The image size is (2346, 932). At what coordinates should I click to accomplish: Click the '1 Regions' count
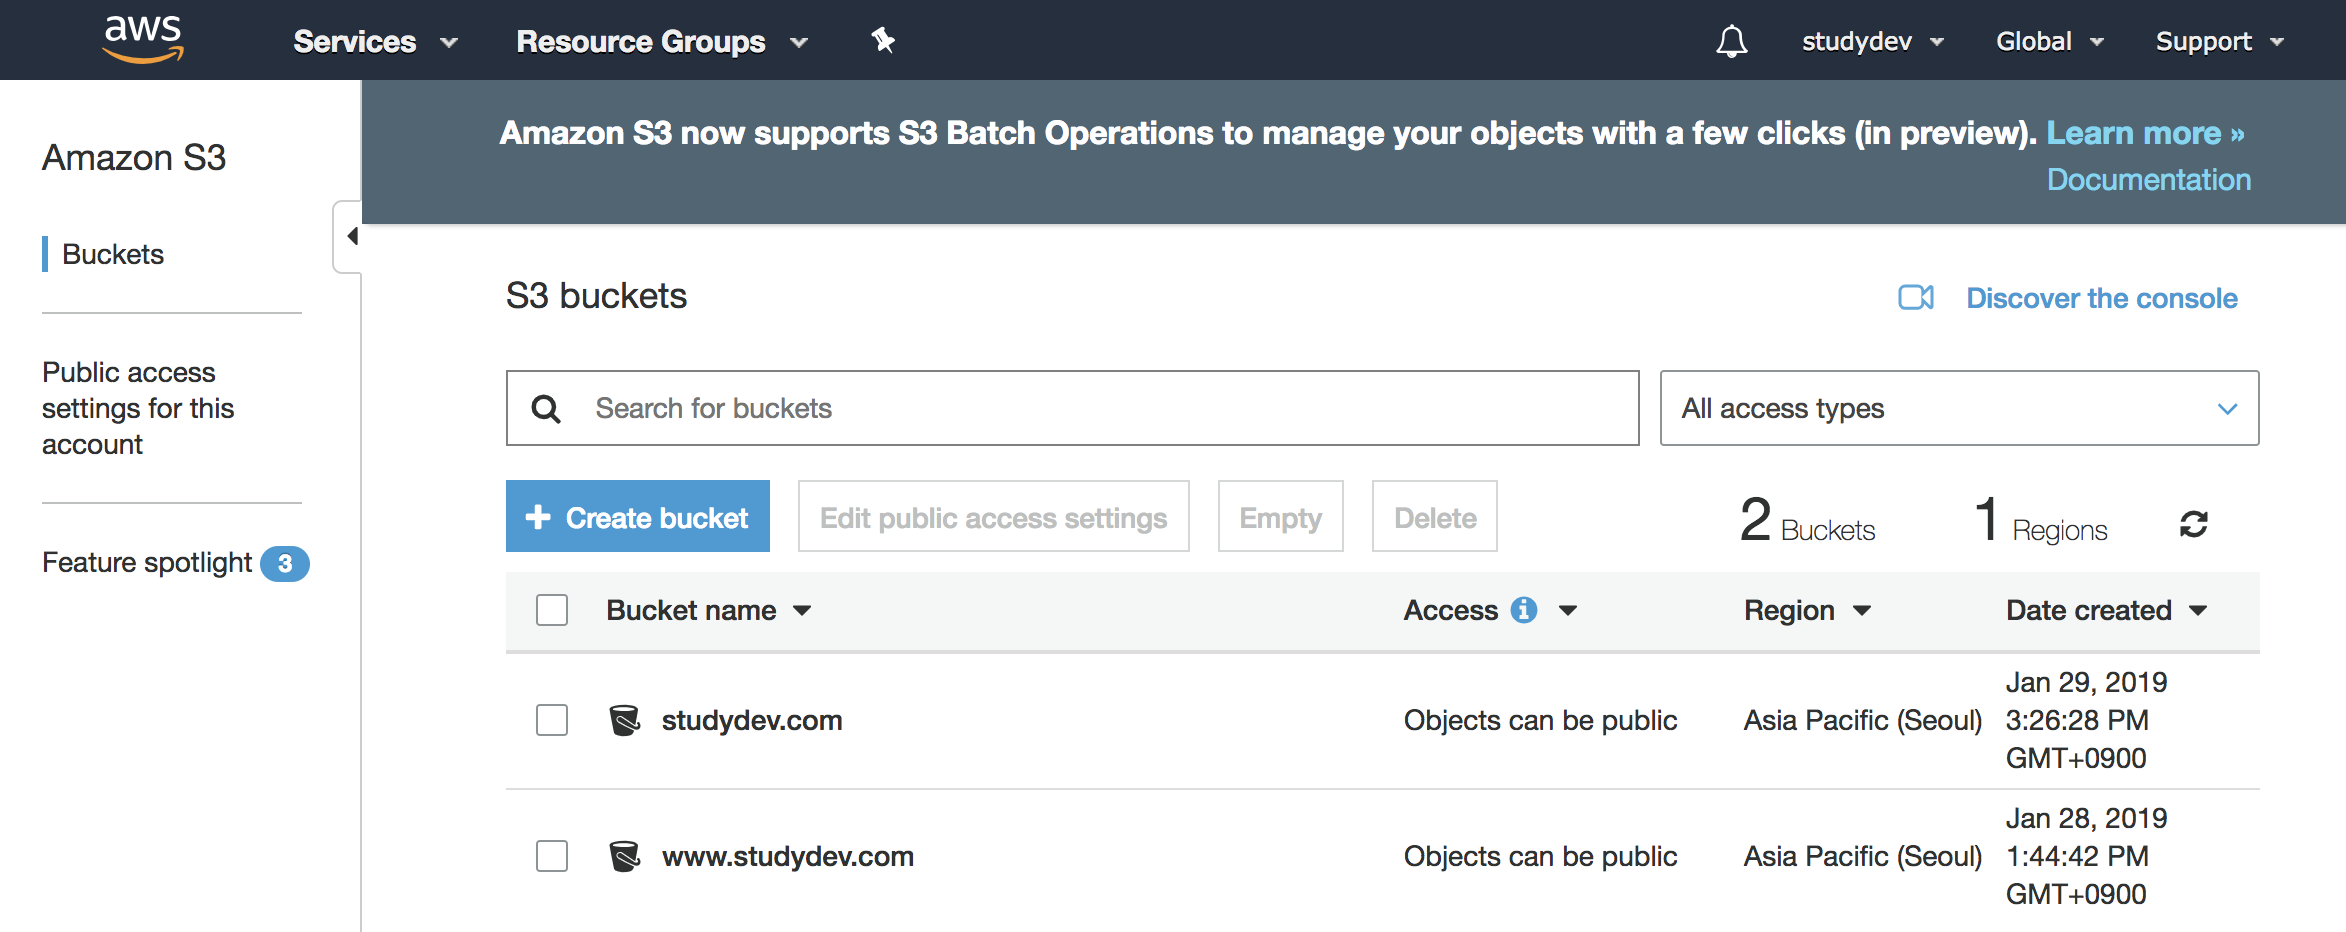[x=2041, y=520]
